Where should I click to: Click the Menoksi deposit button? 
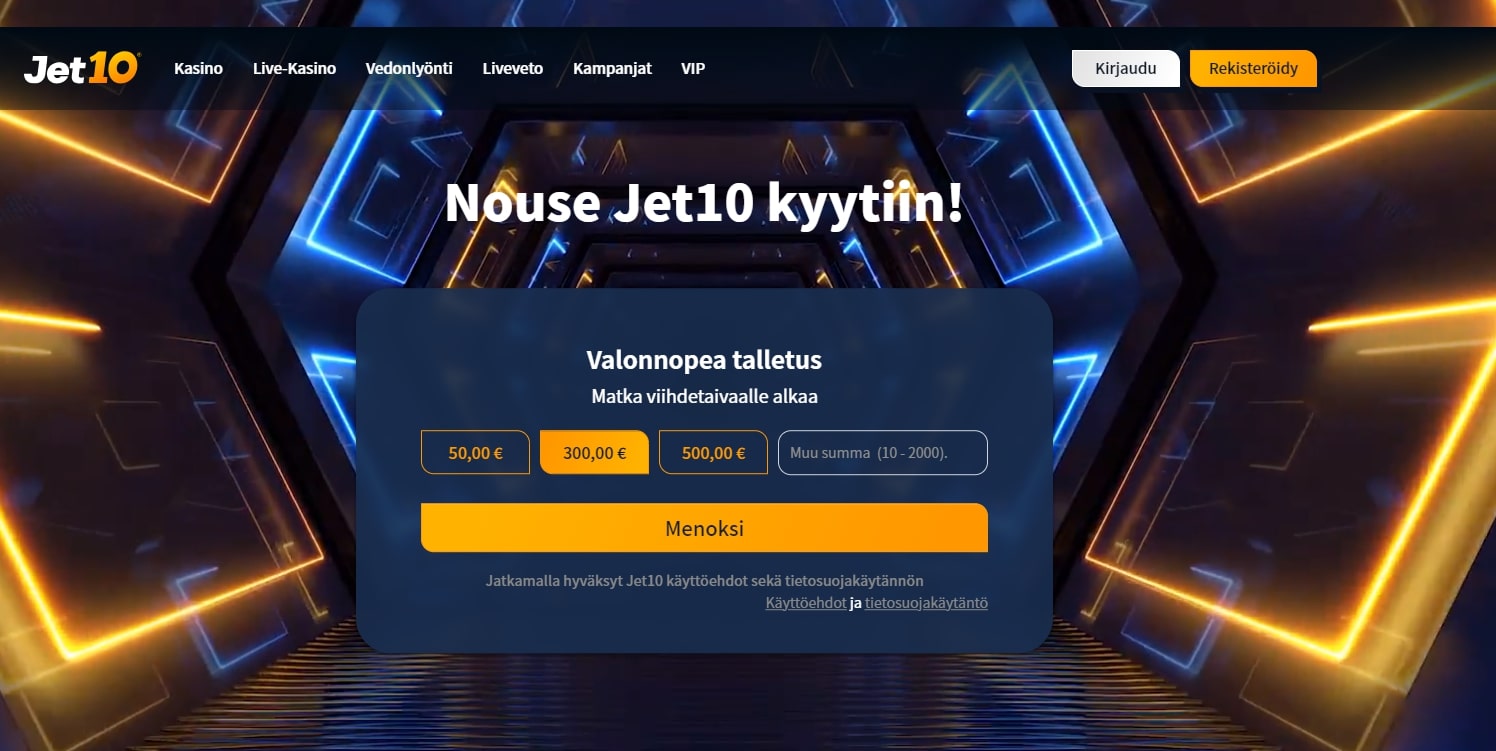[x=704, y=528]
